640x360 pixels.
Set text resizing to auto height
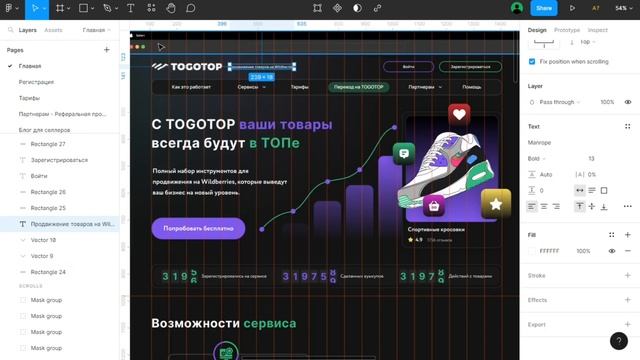592,190
